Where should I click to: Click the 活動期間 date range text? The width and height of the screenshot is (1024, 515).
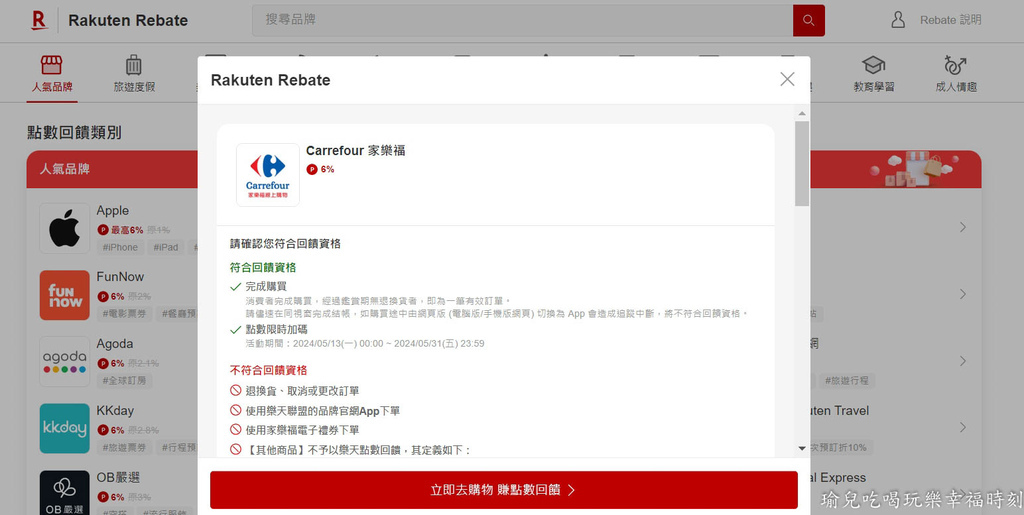pos(364,343)
